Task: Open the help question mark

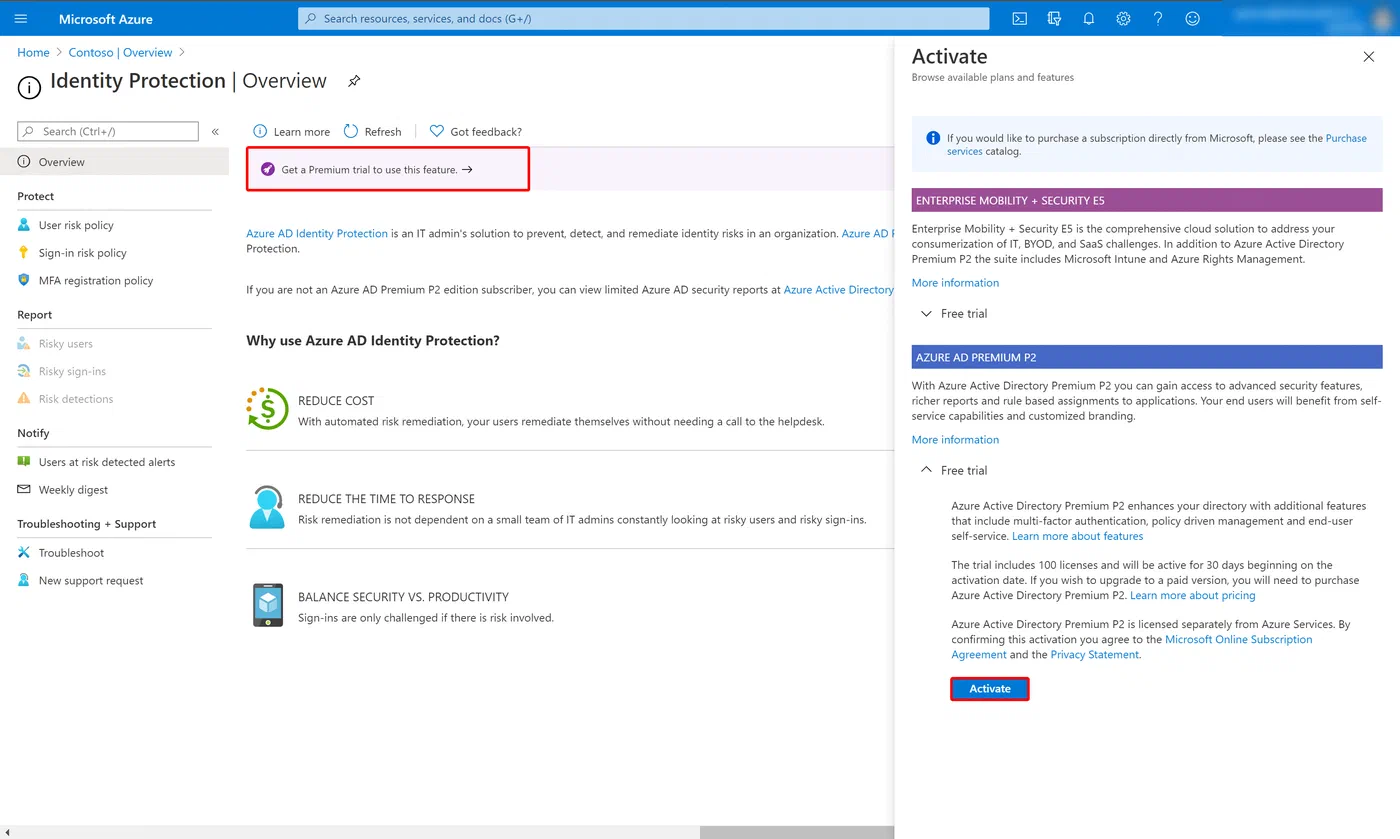Action: coord(1157,19)
